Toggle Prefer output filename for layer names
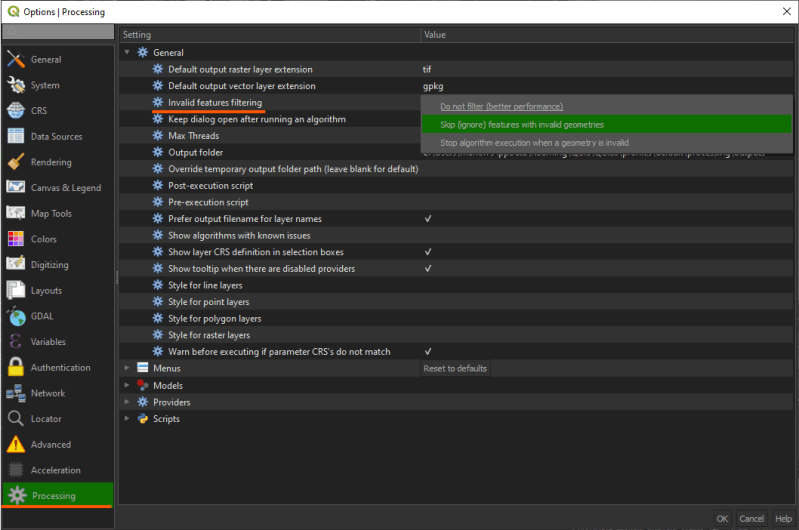Image resolution: width=799 pixels, height=530 pixels. 428,219
